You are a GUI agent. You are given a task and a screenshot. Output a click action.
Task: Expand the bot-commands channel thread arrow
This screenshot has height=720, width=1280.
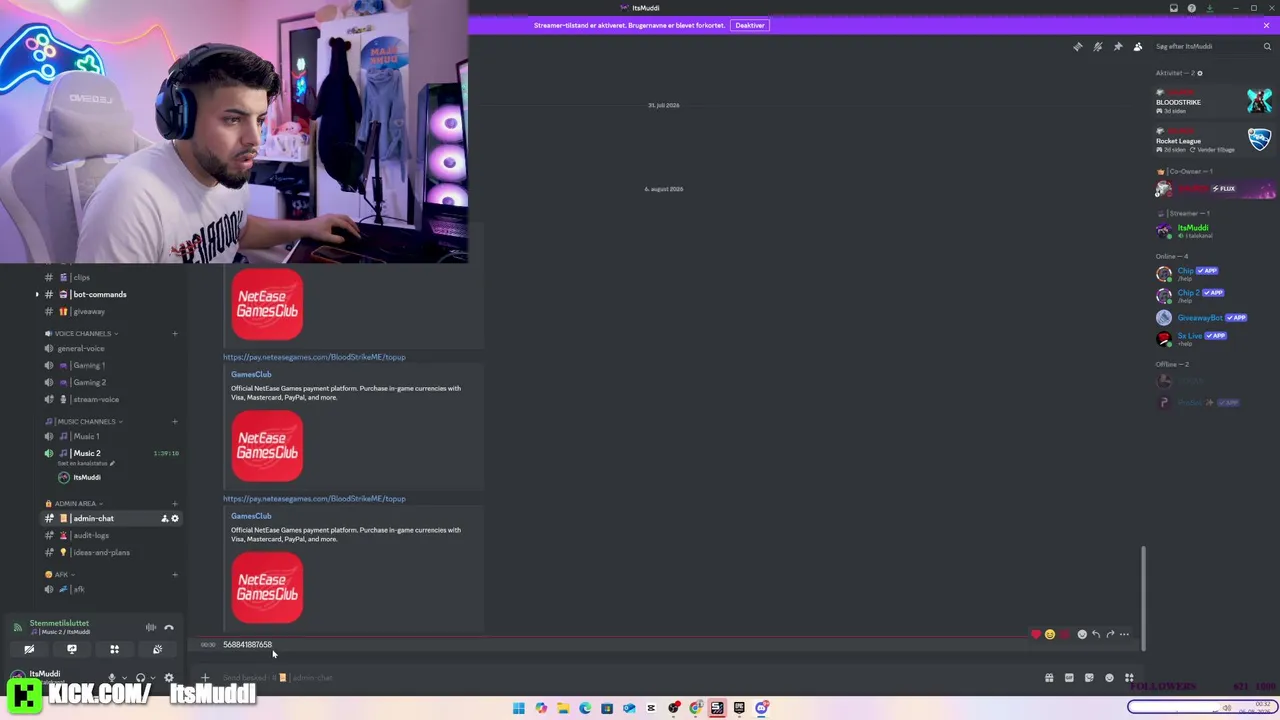coord(38,294)
